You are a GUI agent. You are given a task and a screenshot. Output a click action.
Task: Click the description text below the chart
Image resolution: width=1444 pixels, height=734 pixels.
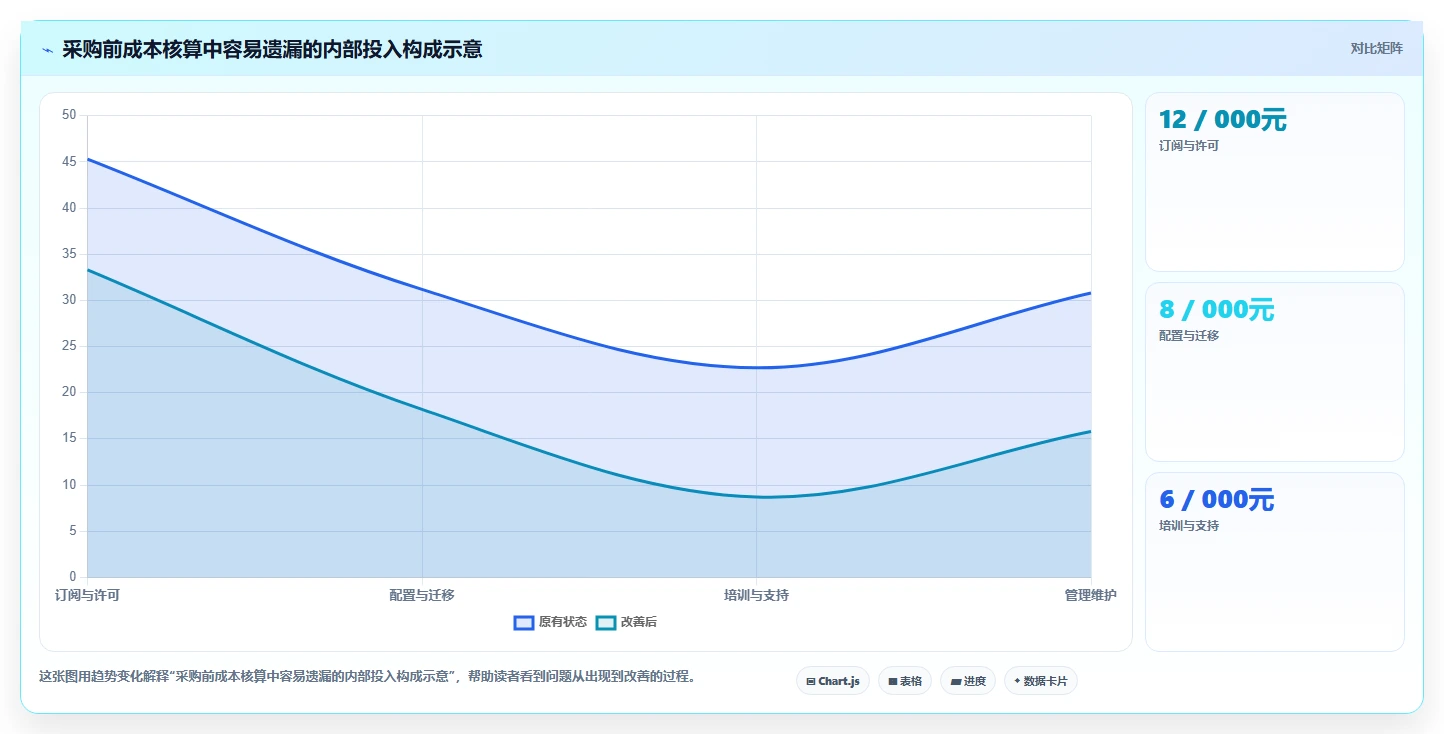click(x=367, y=677)
